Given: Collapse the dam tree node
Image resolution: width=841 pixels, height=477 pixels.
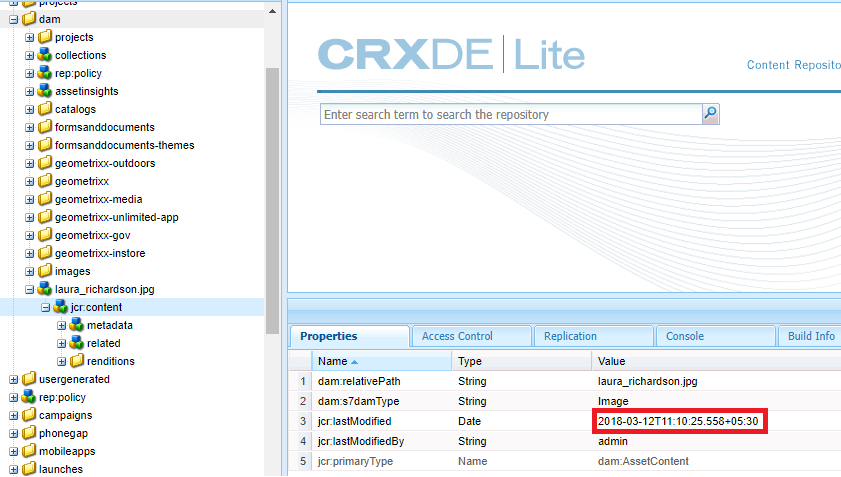Looking at the screenshot, I should [x=13, y=19].
